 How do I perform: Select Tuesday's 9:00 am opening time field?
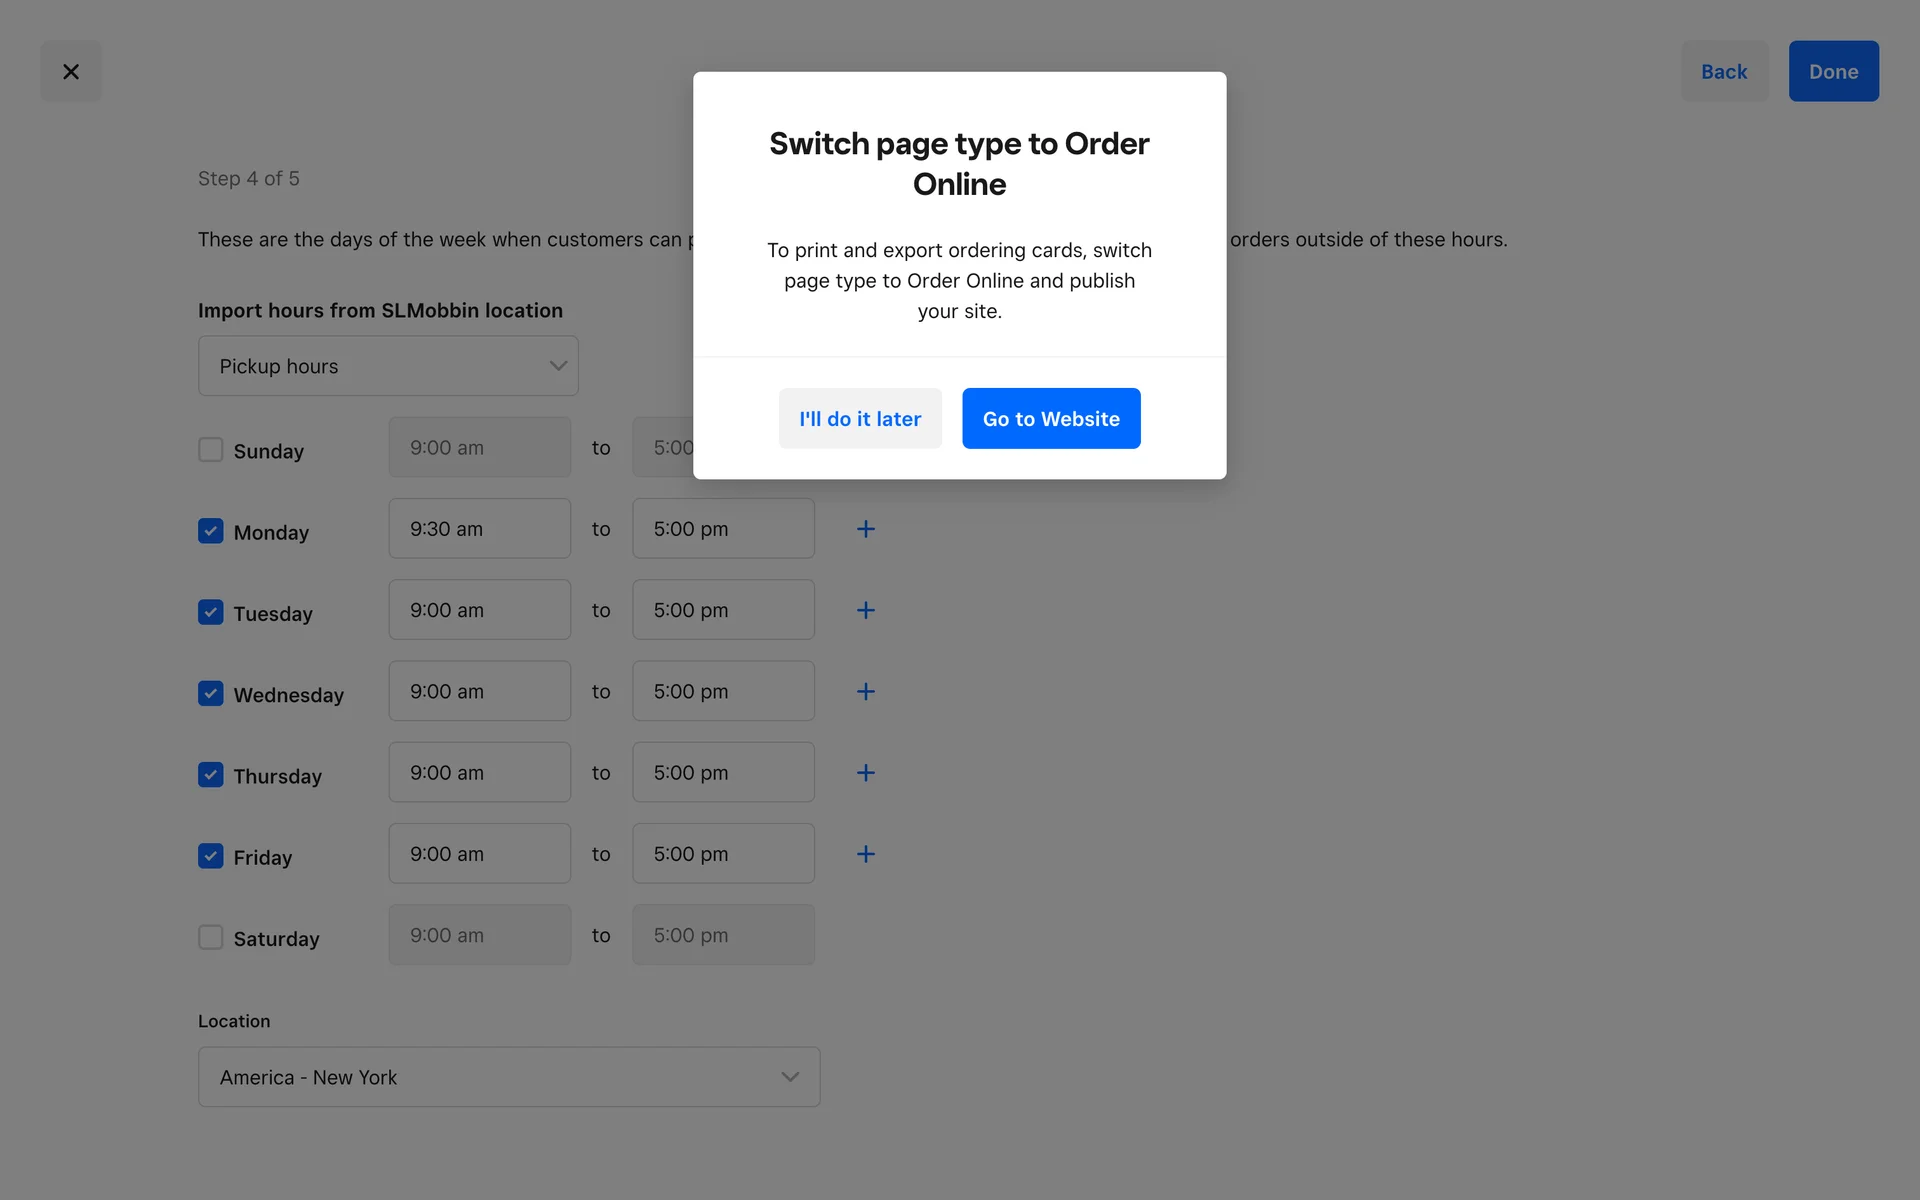[x=479, y=610]
